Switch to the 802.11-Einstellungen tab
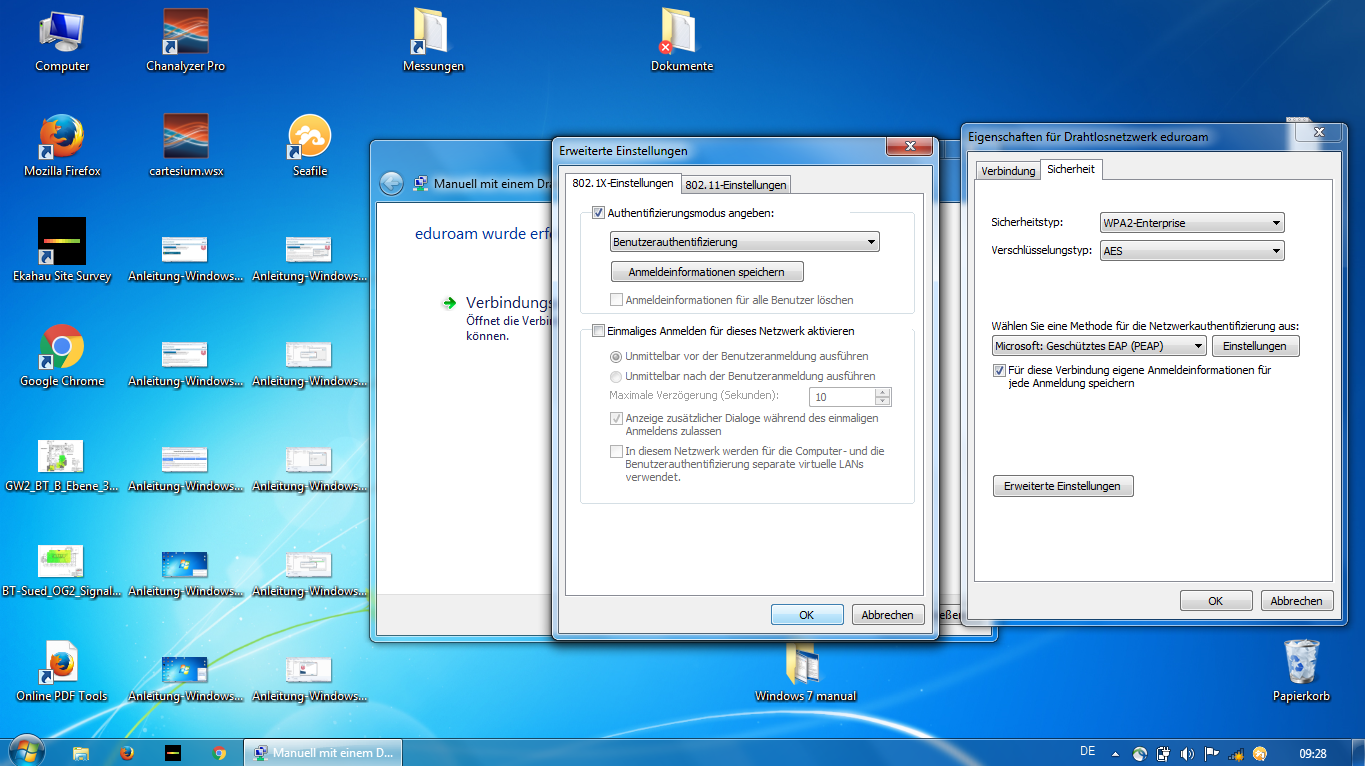 pyautogui.click(x=736, y=184)
